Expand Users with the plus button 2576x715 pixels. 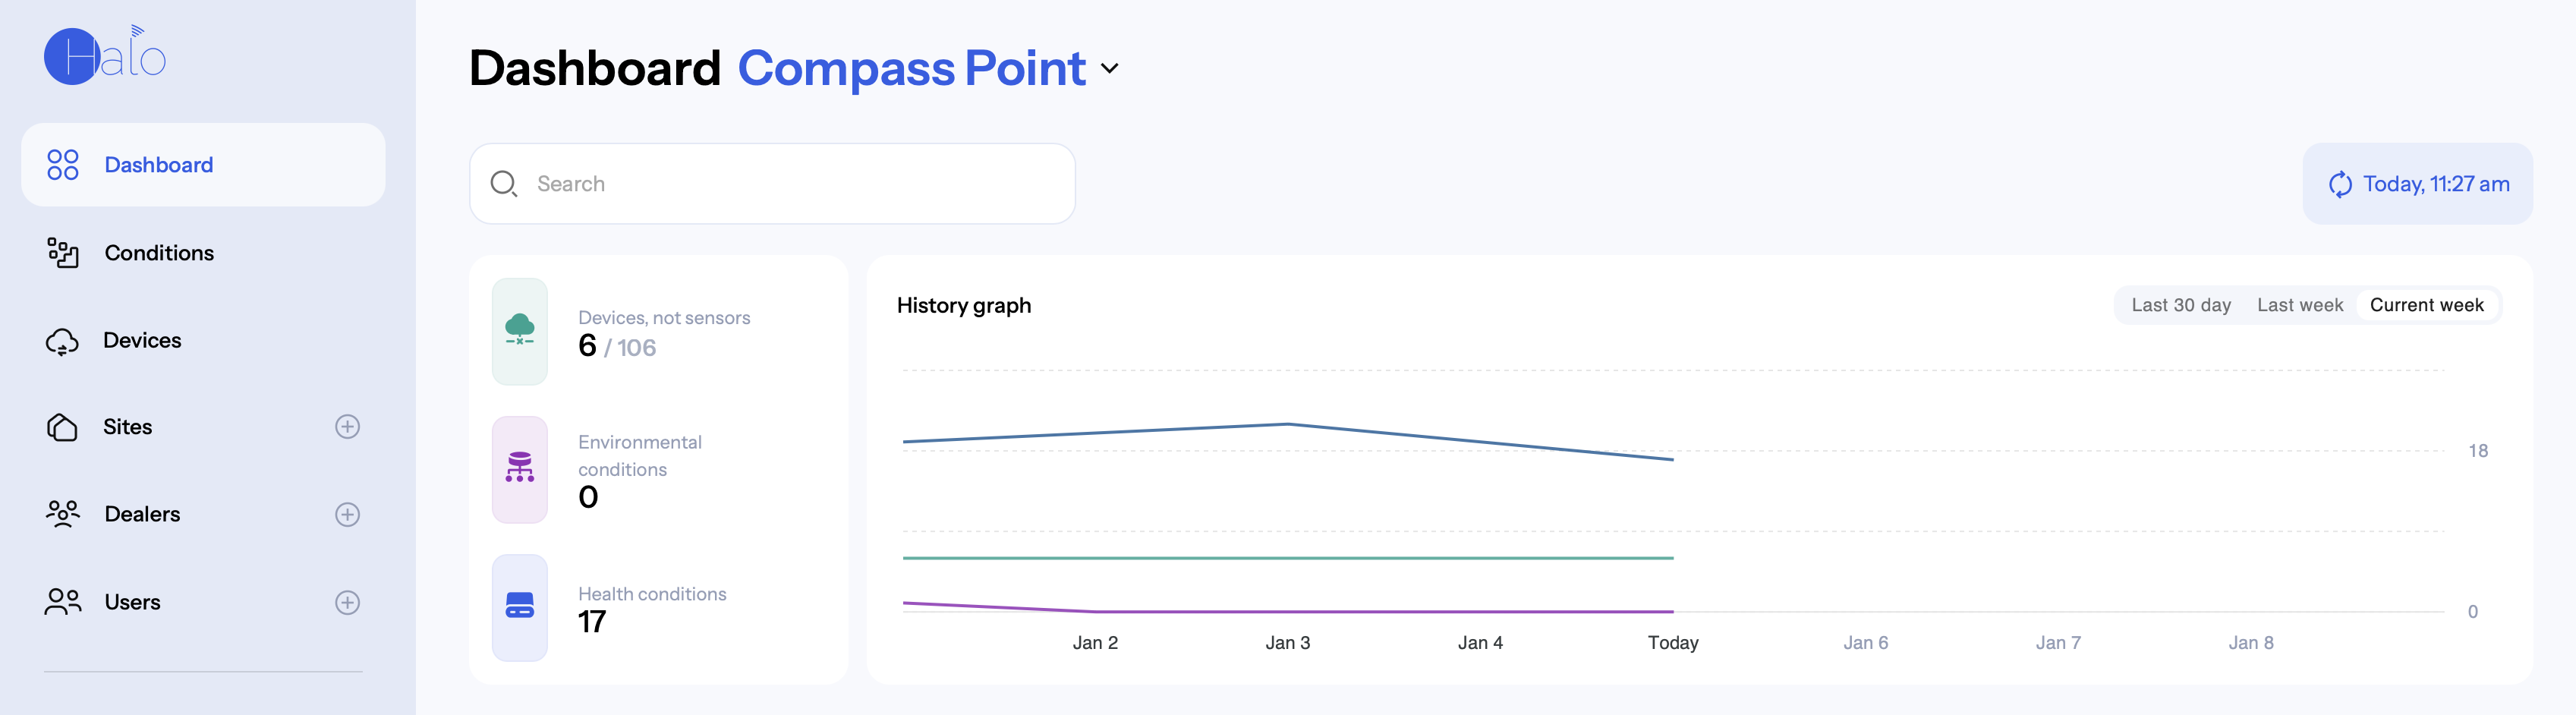(x=347, y=602)
